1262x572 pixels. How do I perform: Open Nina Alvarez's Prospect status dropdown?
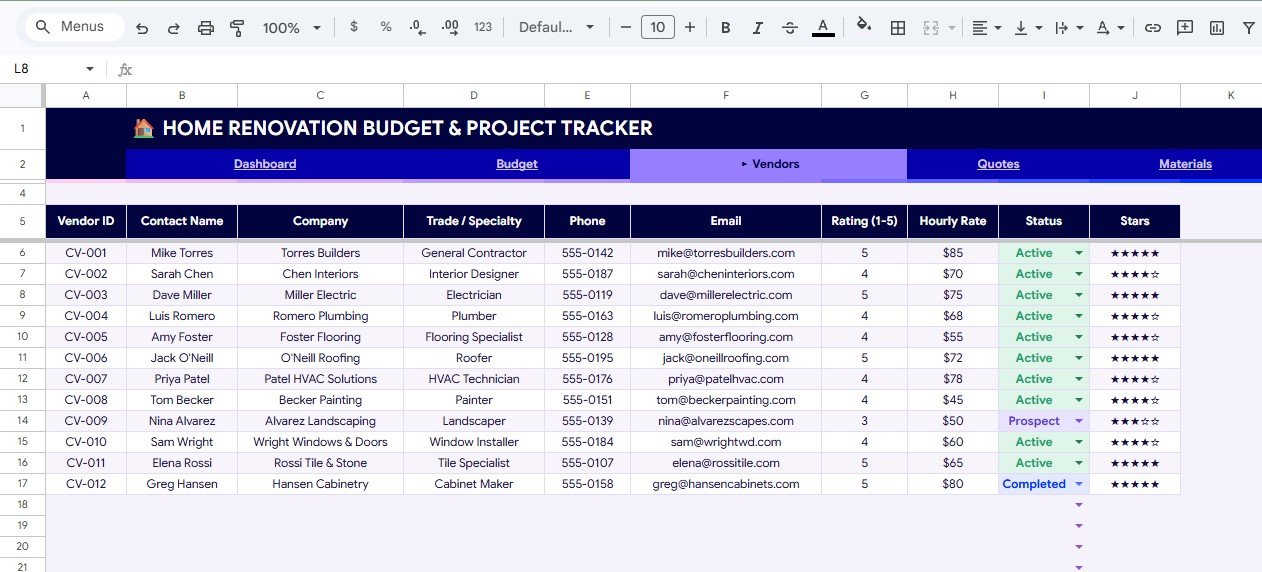[x=1079, y=421]
